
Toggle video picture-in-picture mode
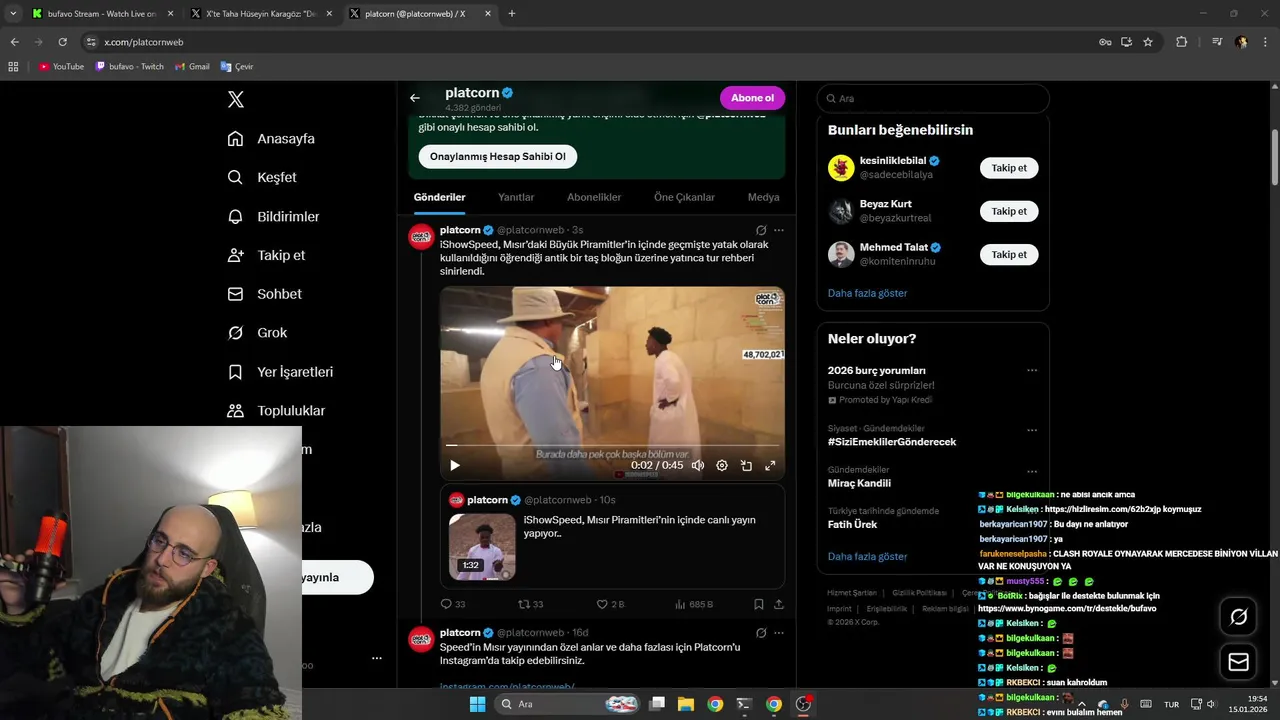[746, 465]
